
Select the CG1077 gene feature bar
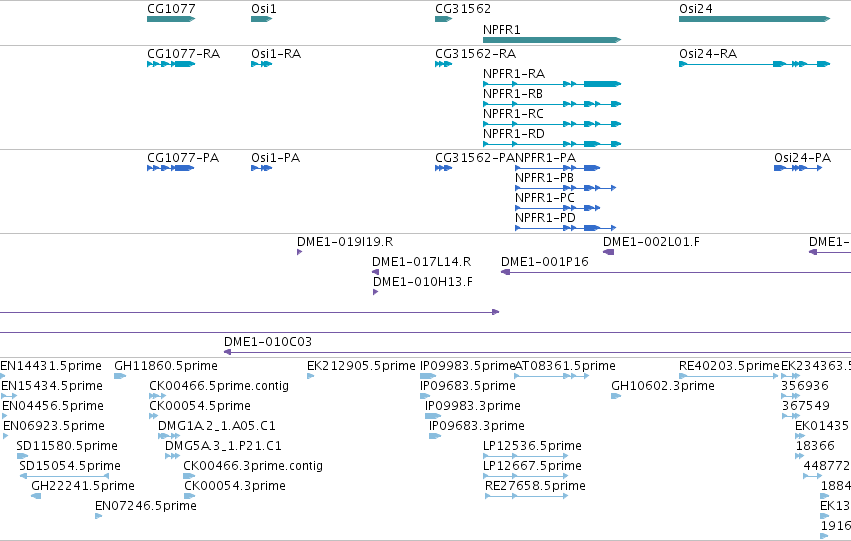(x=171, y=19)
